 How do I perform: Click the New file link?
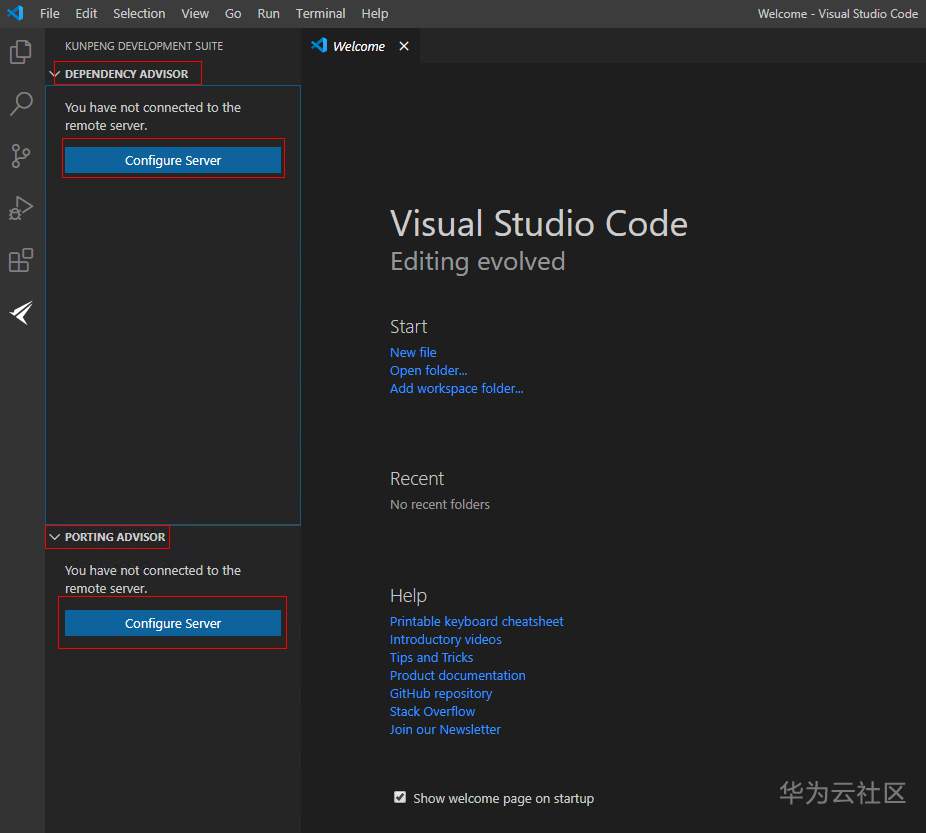click(x=413, y=352)
